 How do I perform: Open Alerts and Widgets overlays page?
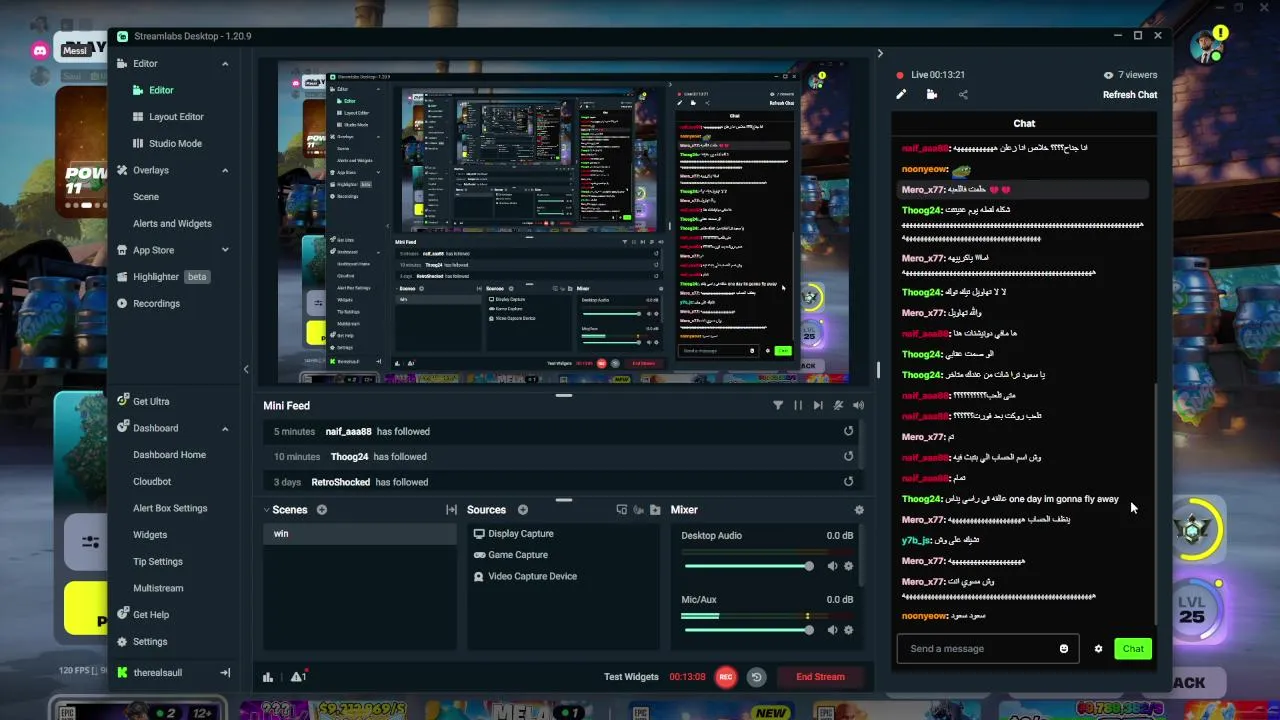point(172,224)
